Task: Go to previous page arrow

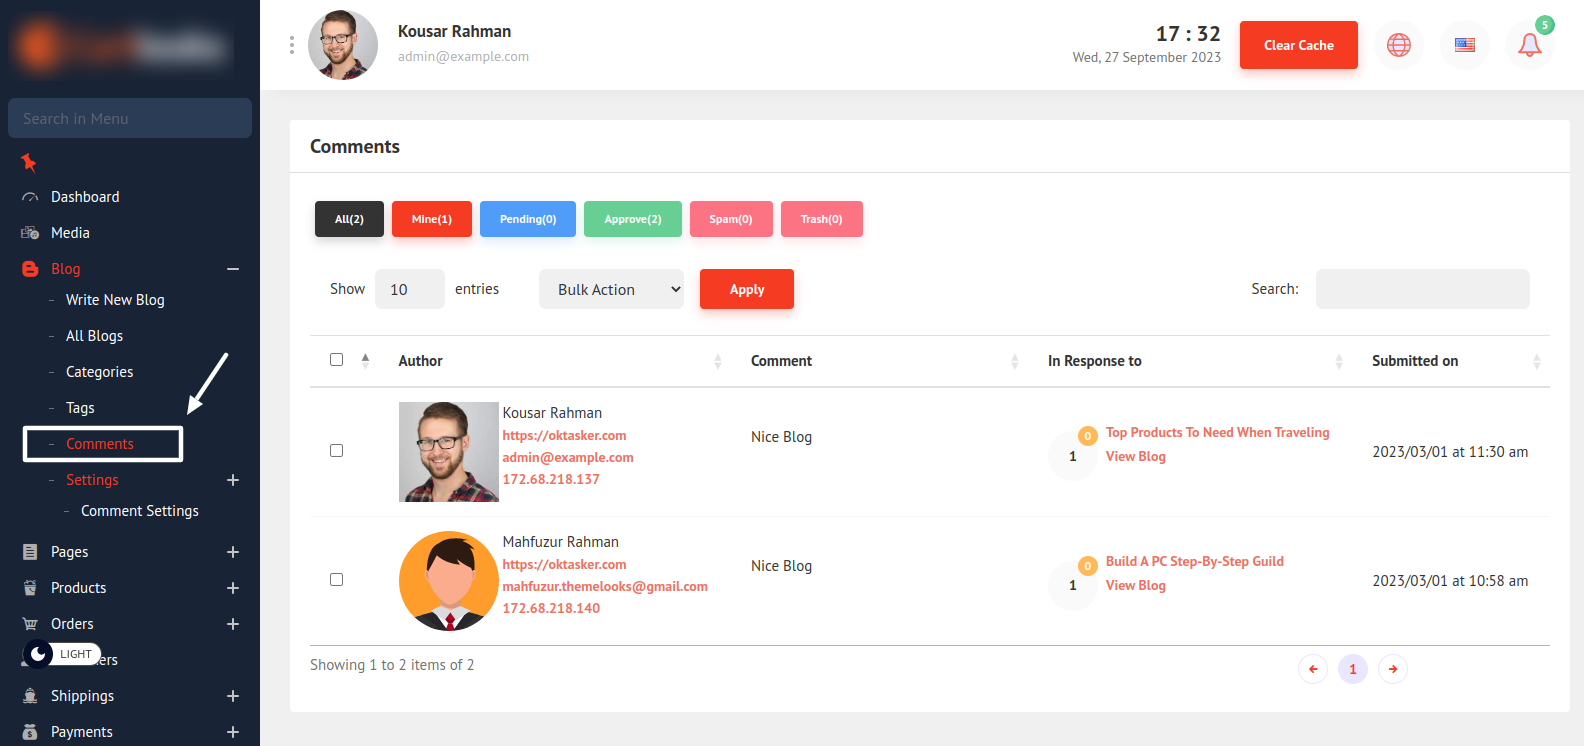Action: [x=1313, y=669]
